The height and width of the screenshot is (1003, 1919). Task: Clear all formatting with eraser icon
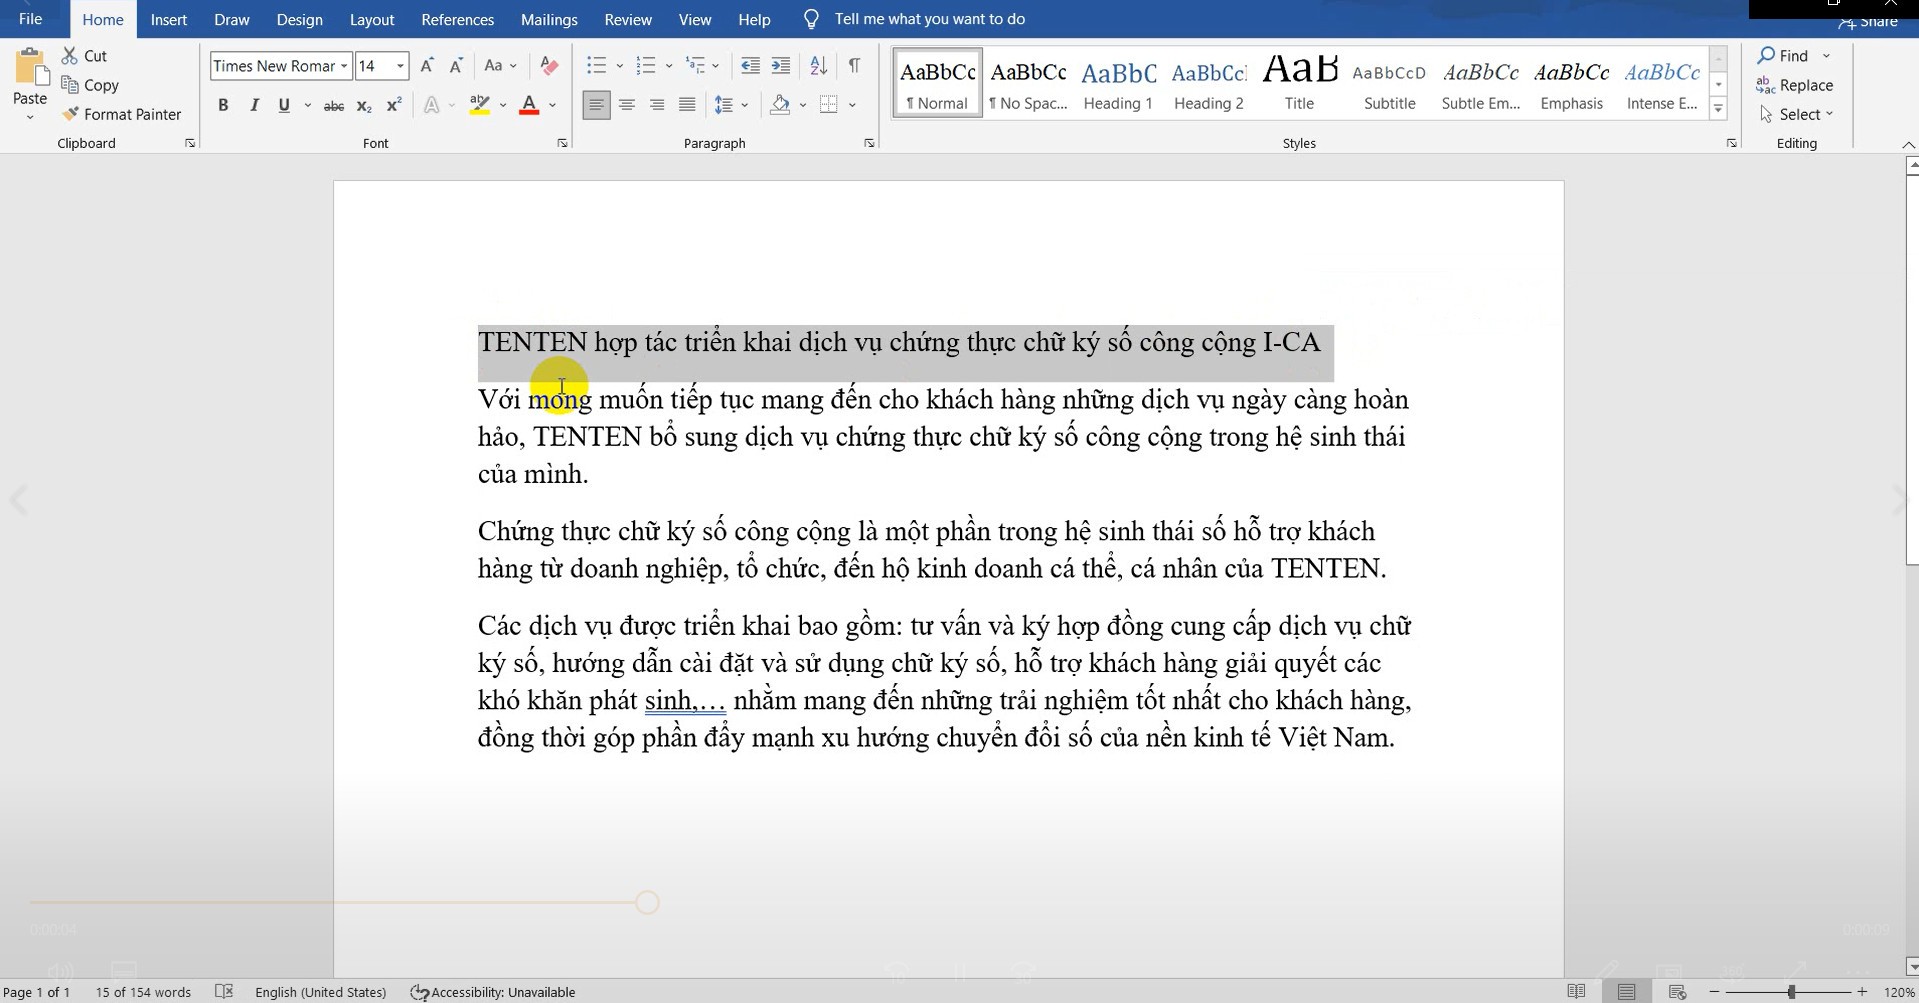pyautogui.click(x=549, y=66)
